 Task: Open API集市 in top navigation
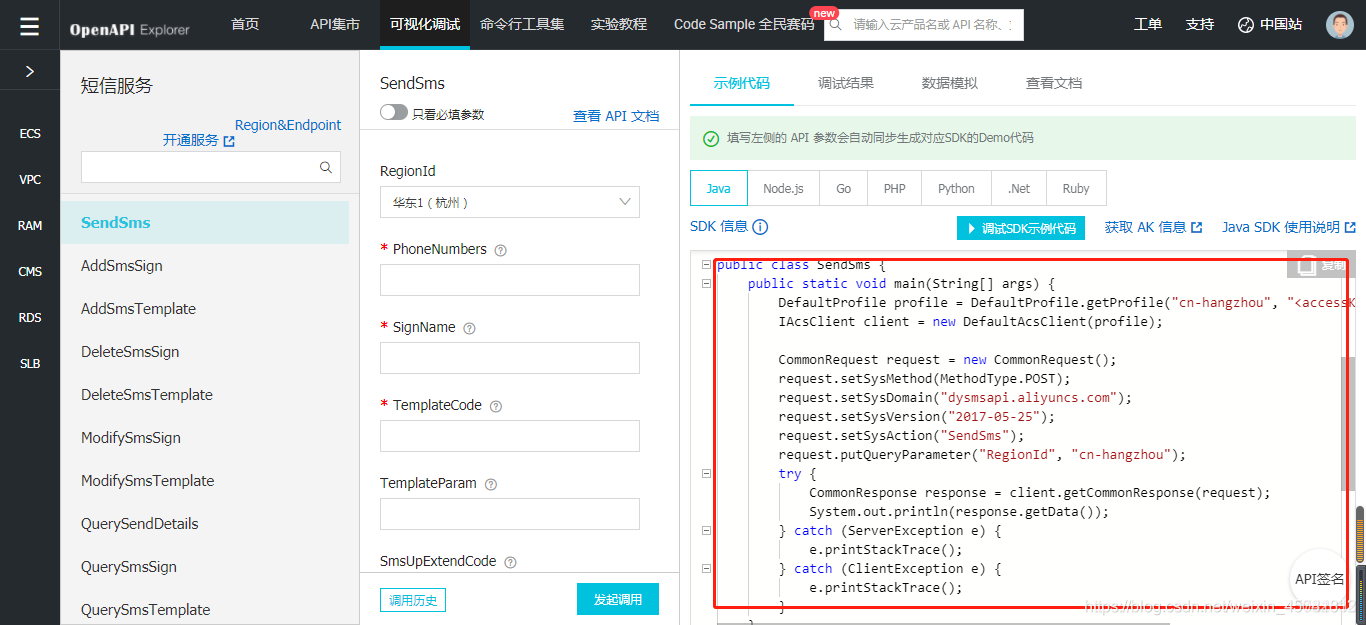pos(335,25)
